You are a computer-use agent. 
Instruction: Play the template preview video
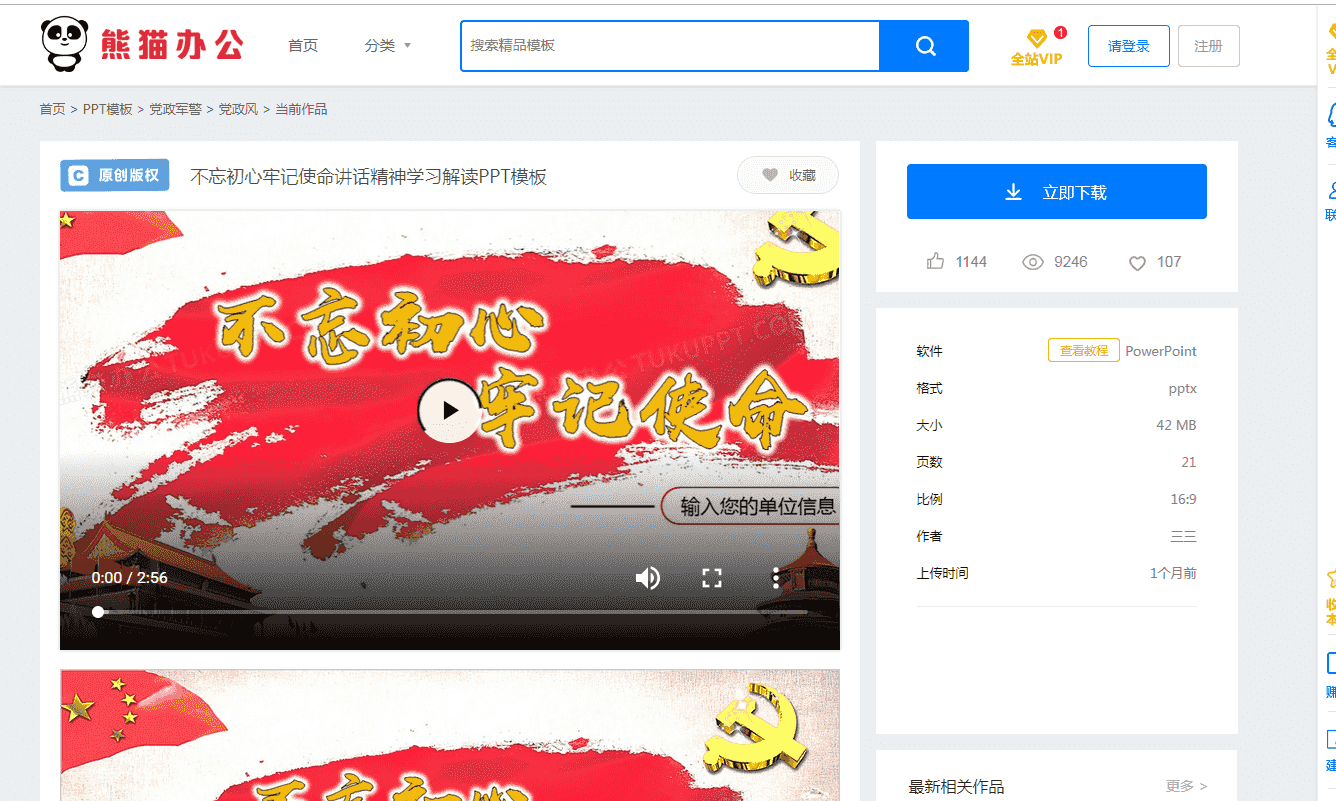[x=449, y=410]
